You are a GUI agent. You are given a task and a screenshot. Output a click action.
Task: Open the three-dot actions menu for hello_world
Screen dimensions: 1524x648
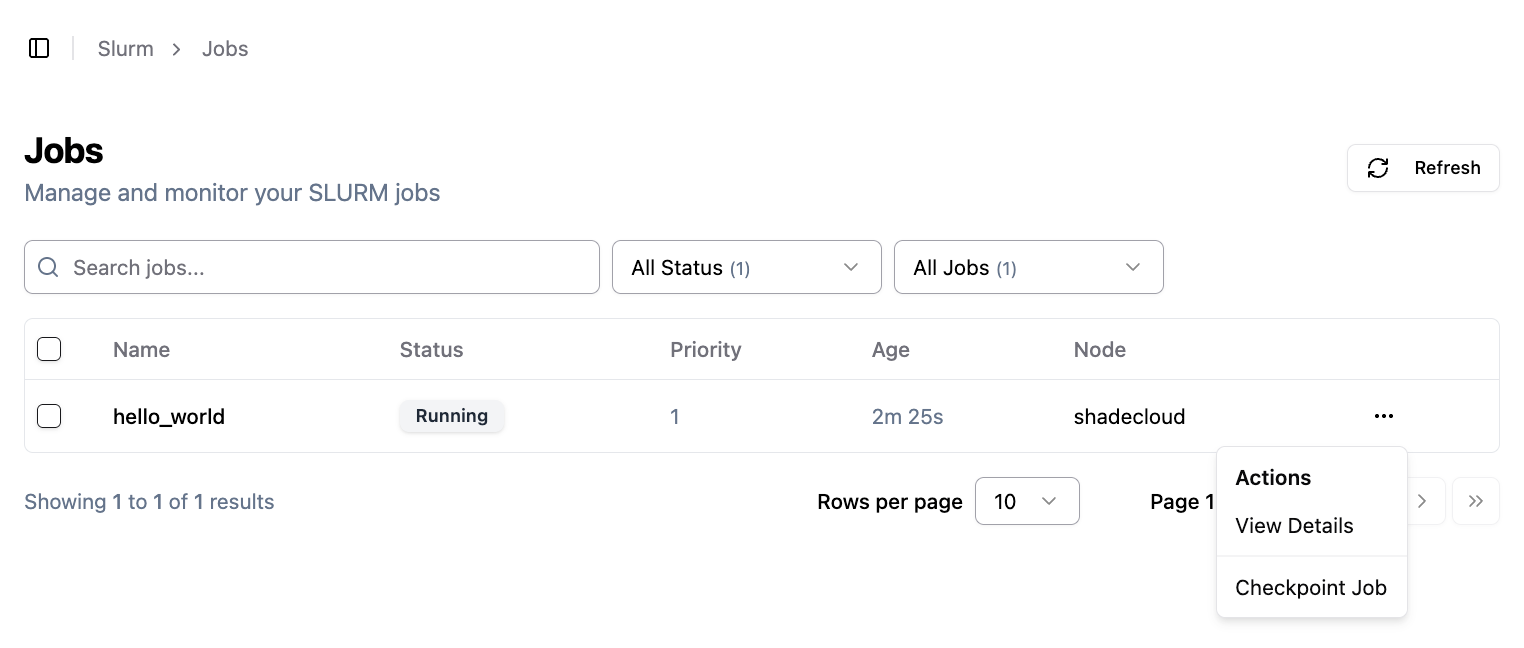coord(1383,416)
